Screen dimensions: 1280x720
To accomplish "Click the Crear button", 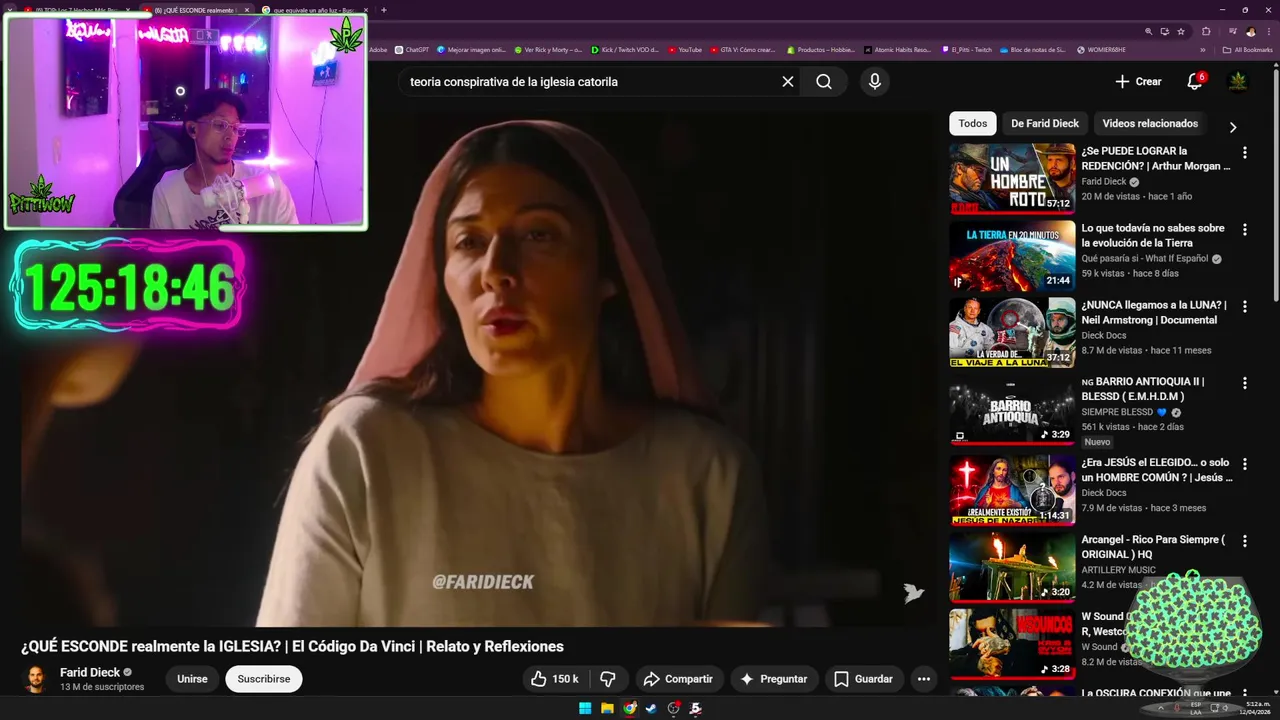I will 1139,82.
